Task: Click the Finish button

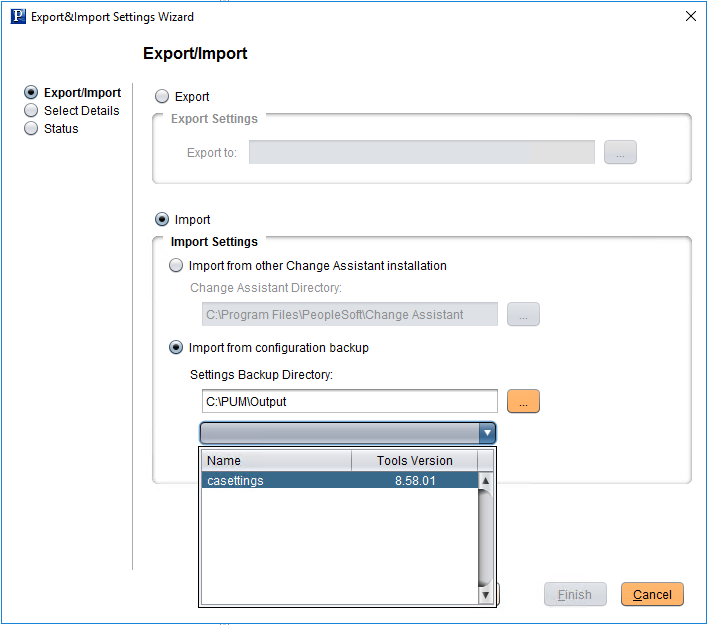Action: tap(575, 594)
